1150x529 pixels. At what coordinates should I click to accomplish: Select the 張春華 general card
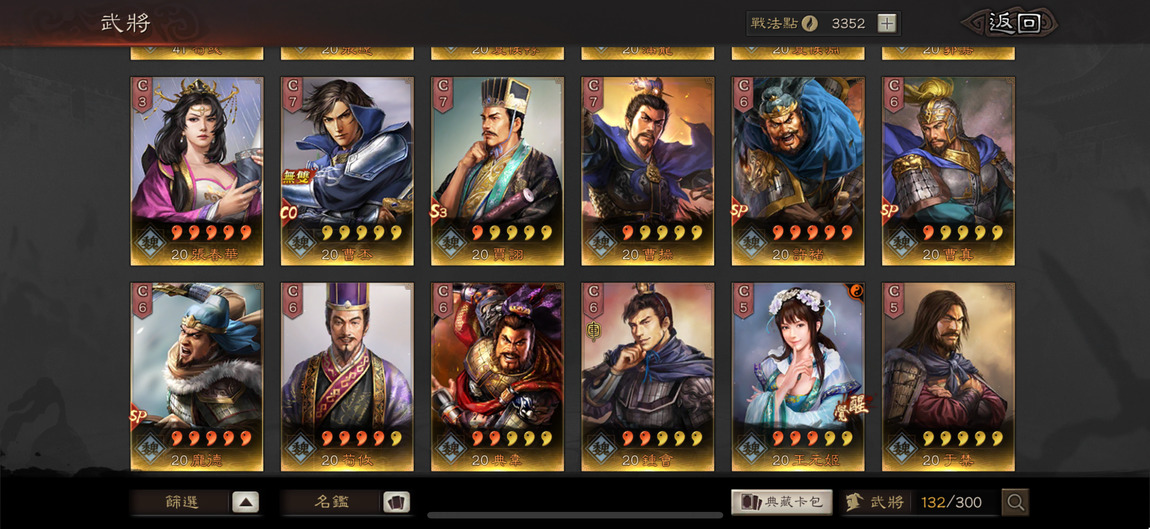197,171
